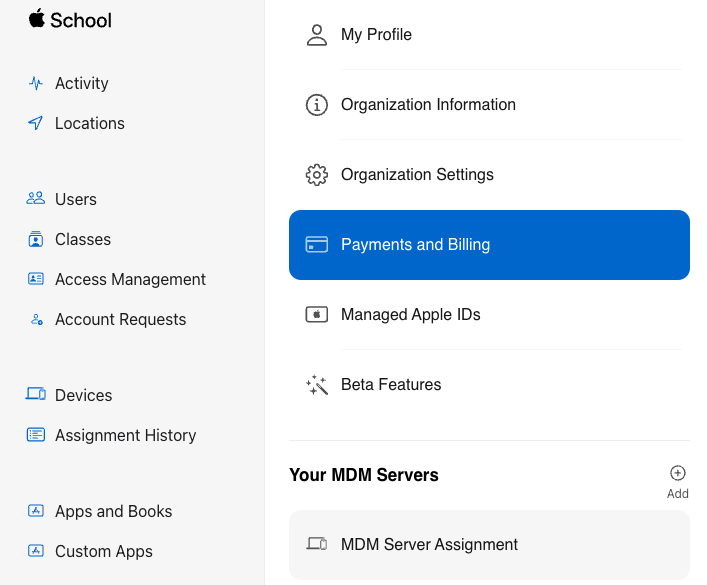Select Payments and Billing item
This screenshot has width=707, height=585.
489,245
